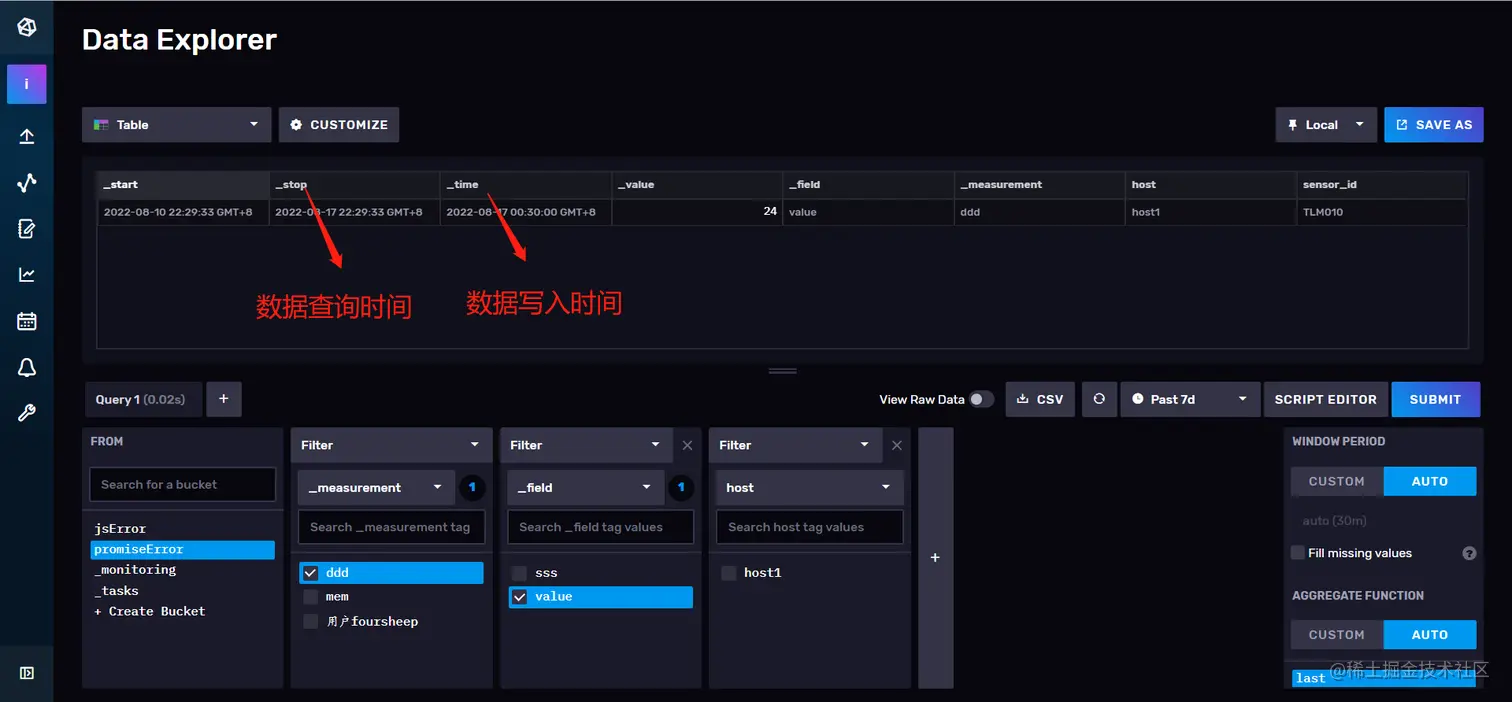Switch window period to CUSTOM
1512x702 pixels.
1337,481
